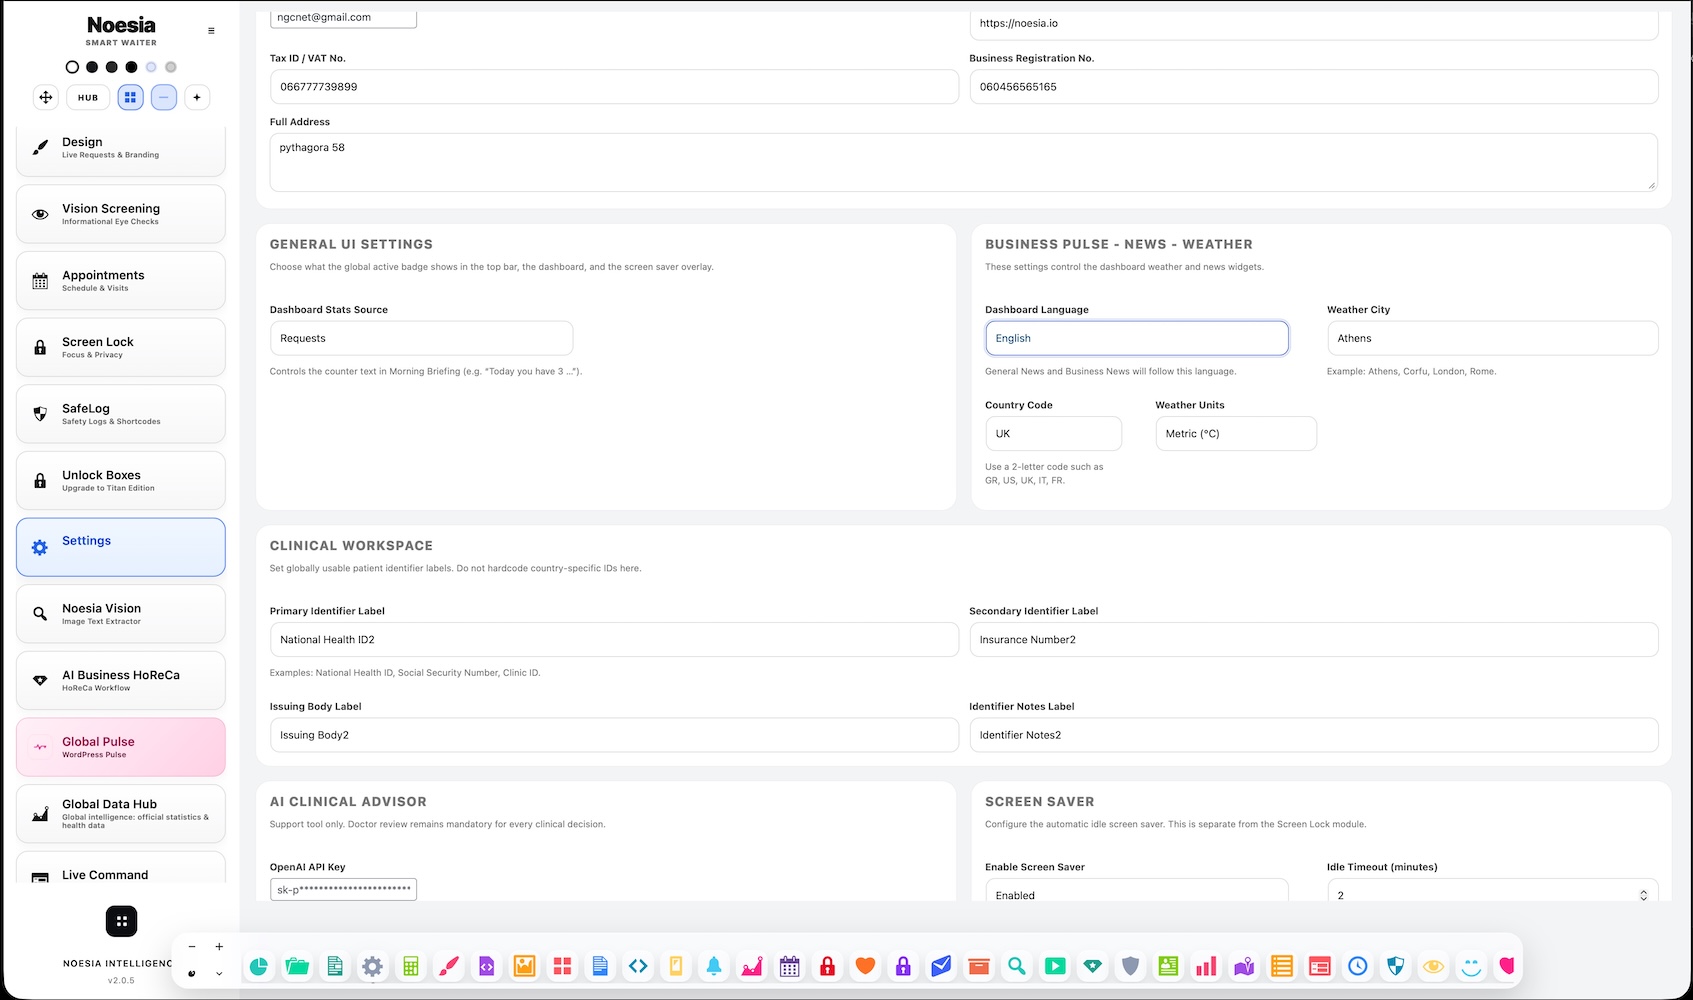The width and height of the screenshot is (1693, 1000).
Task: Pick the pale blue theme circle swatch
Action: [151, 67]
